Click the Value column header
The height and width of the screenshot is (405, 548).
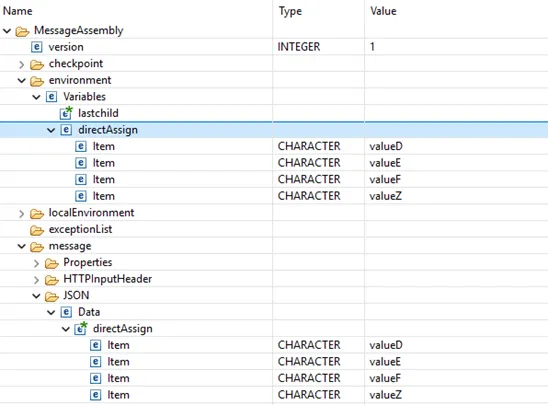tap(383, 11)
